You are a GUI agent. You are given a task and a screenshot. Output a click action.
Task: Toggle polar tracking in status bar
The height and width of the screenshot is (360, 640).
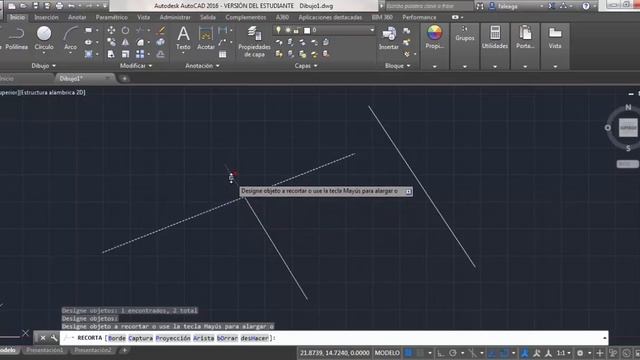pos(453,353)
